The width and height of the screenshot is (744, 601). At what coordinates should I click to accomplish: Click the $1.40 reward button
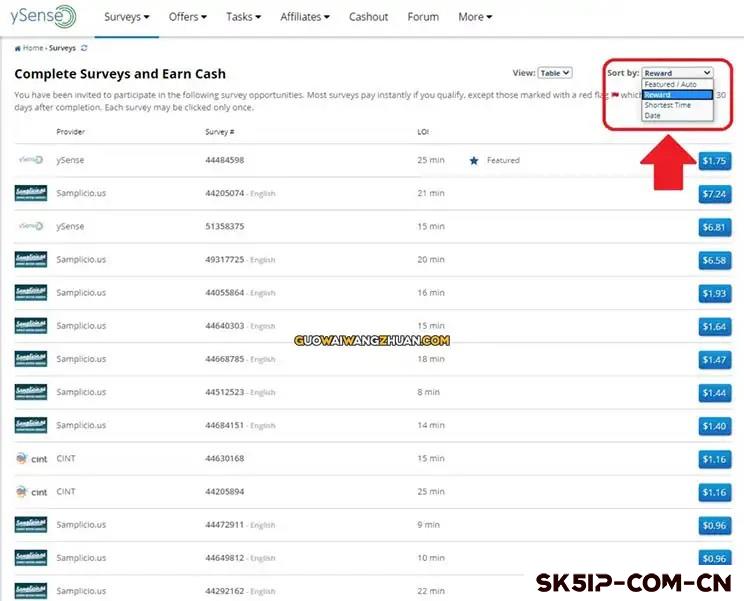(x=715, y=426)
